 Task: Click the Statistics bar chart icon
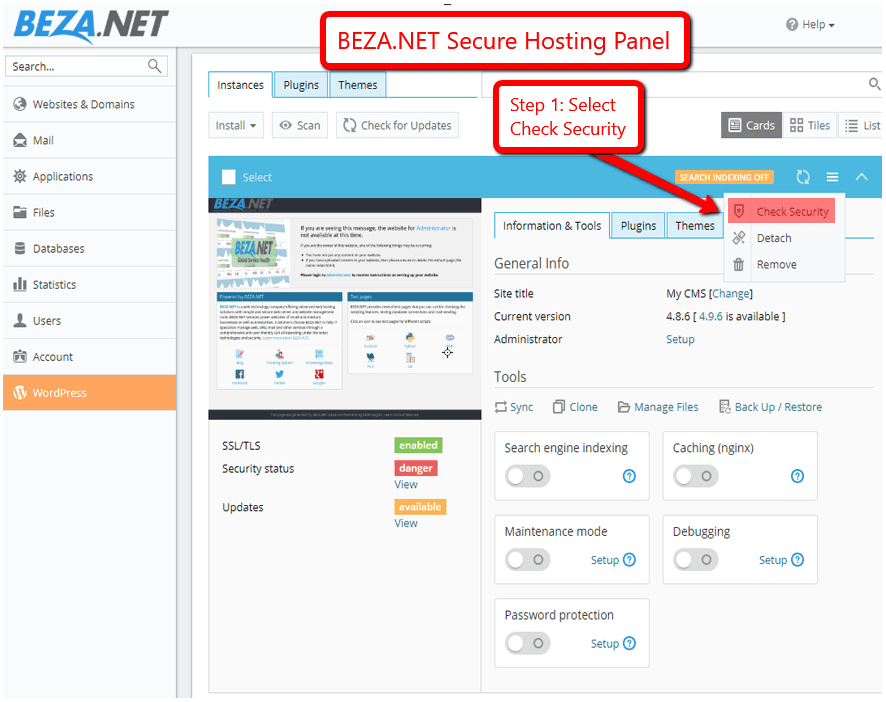20,284
